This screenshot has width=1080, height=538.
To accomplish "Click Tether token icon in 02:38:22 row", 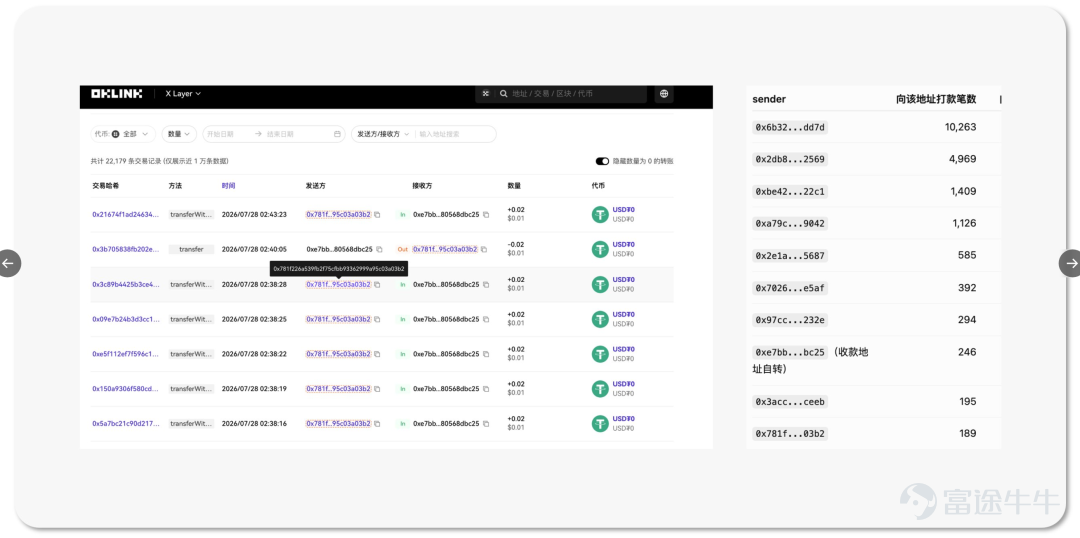I will coord(600,354).
